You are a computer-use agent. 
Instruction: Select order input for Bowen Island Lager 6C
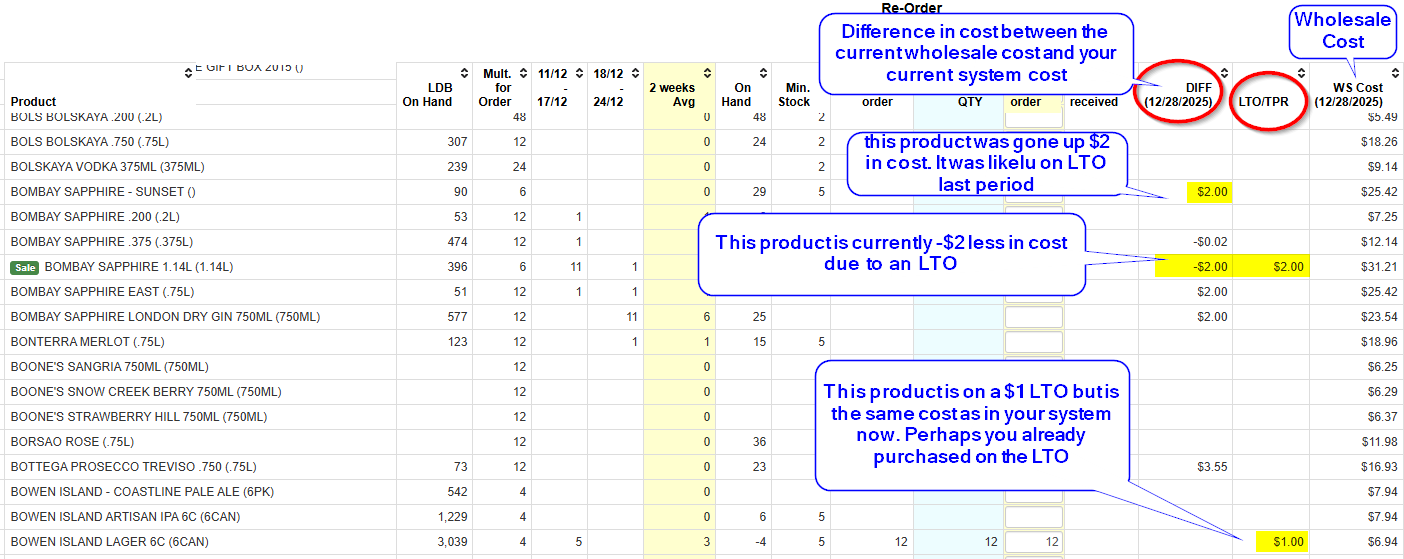tap(1033, 541)
